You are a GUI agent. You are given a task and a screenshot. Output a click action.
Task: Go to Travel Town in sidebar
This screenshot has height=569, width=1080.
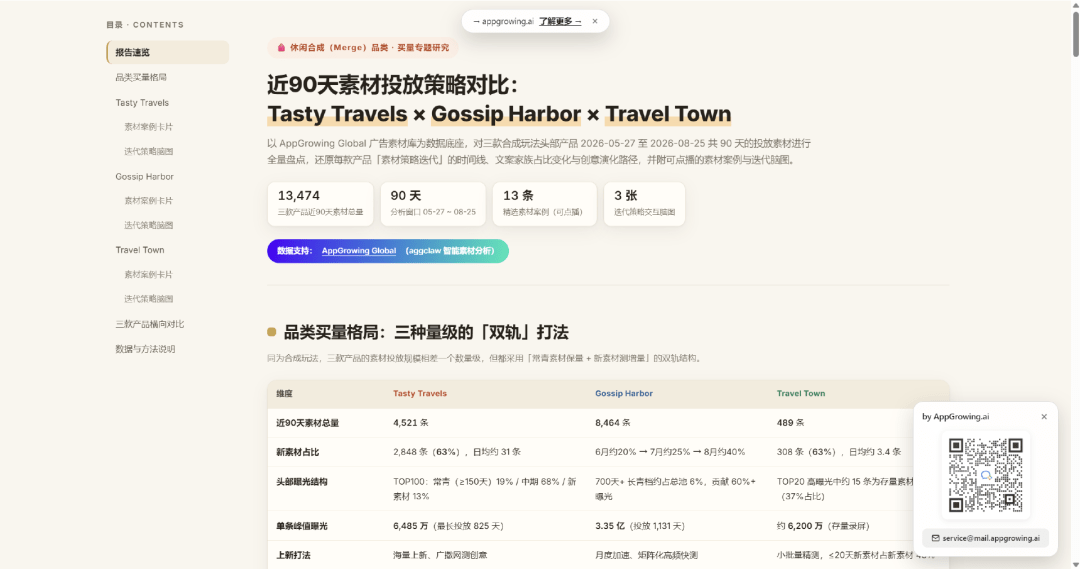coord(140,250)
